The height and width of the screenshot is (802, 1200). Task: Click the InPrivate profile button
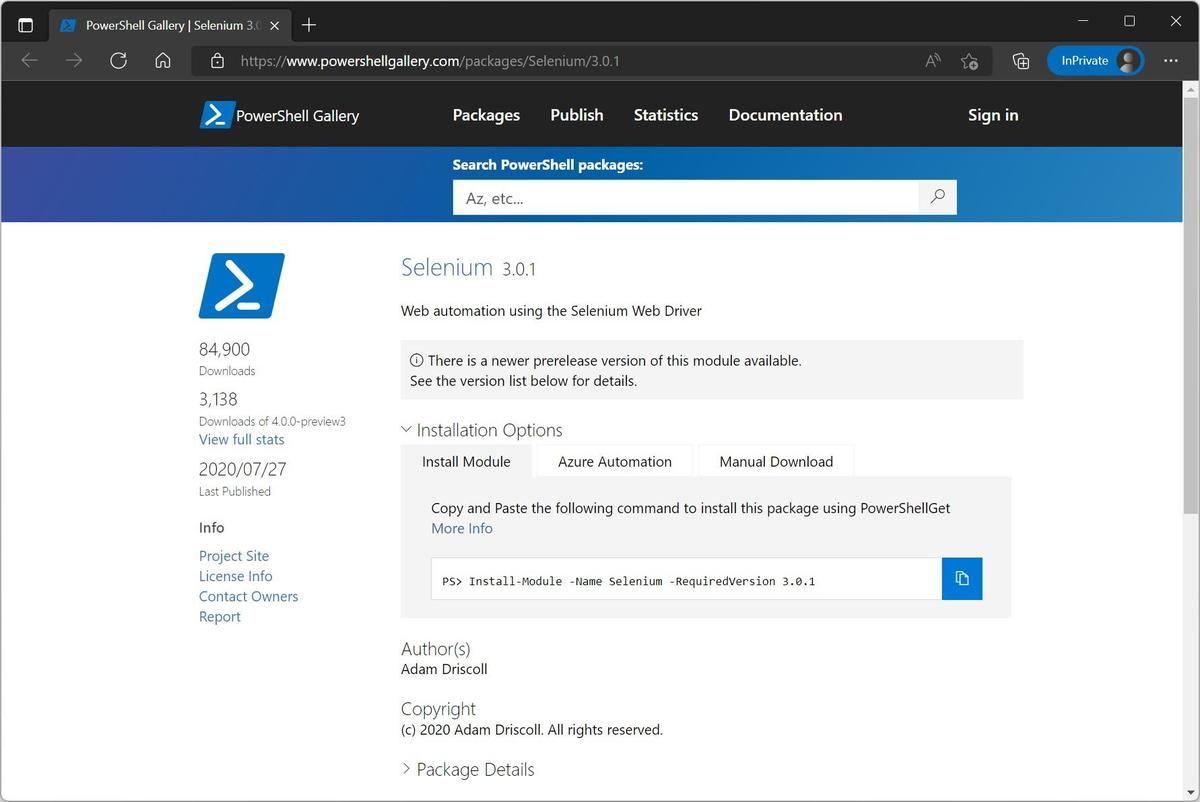(1095, 61)
